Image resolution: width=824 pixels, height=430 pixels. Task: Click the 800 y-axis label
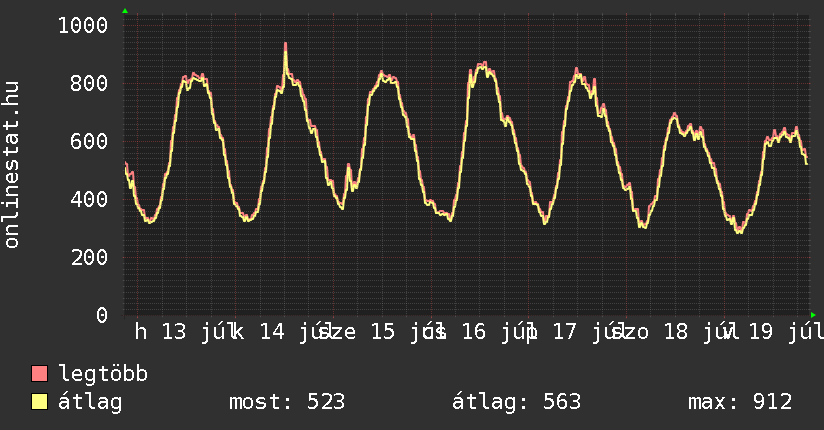(x=89, y=83)
